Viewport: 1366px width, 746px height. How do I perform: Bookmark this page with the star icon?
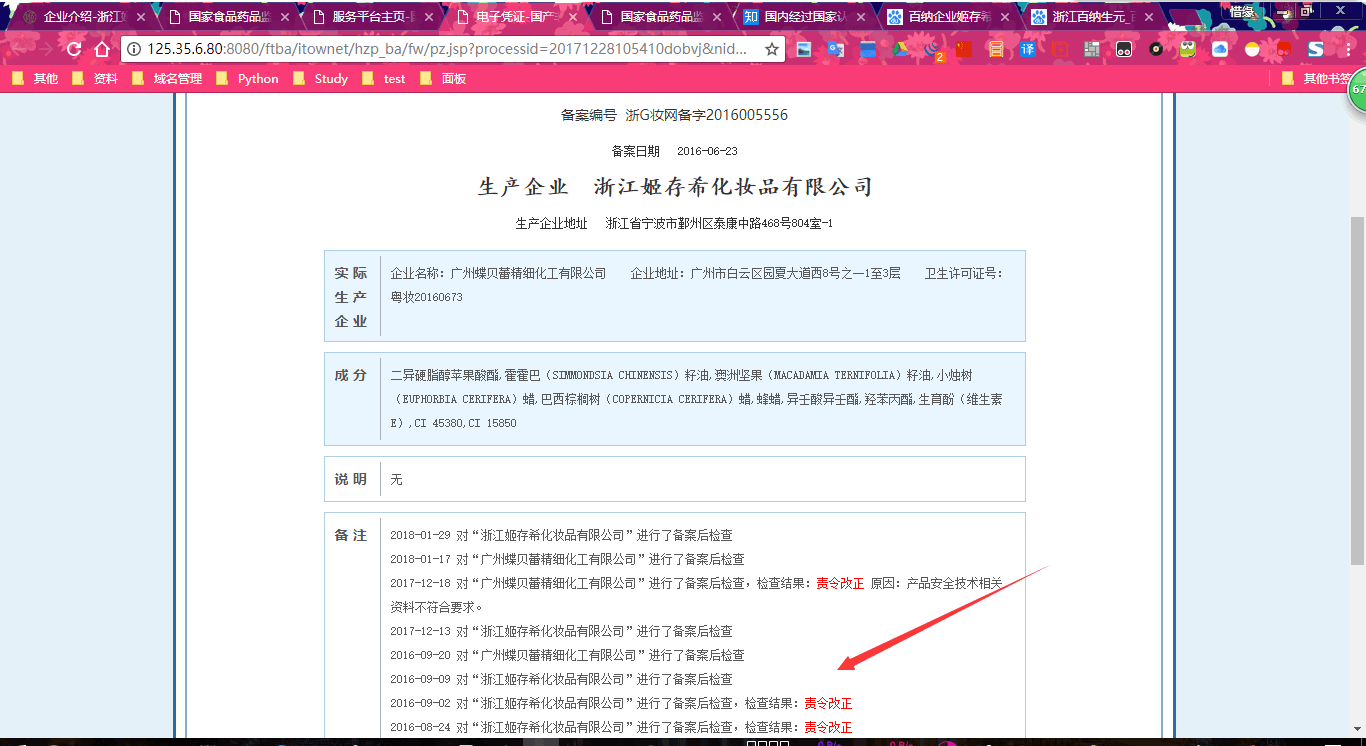[771, 49]
